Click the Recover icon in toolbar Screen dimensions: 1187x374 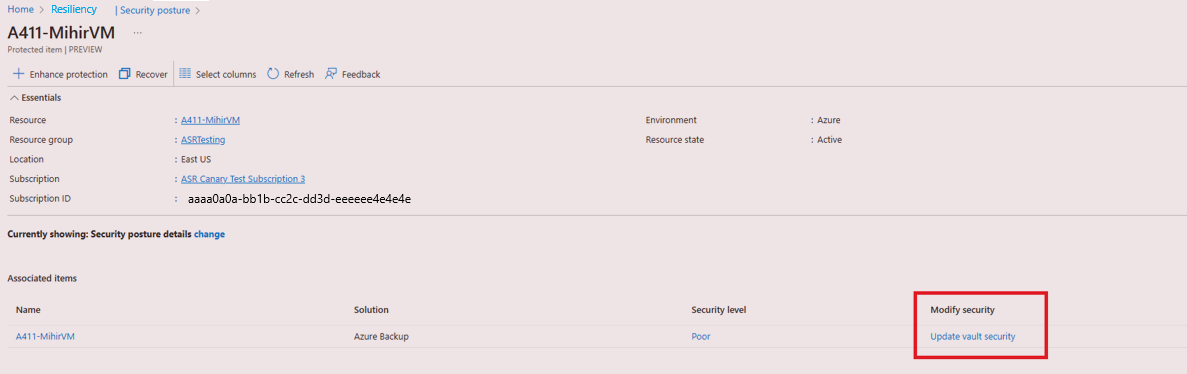125,74
